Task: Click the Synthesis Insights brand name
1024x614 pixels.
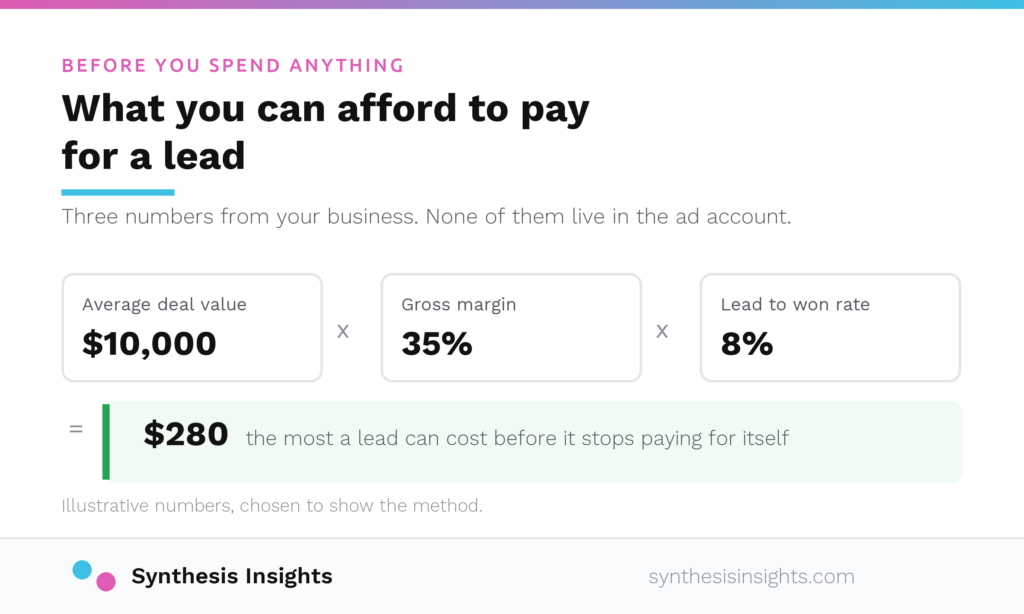Action: coord(232,576)
